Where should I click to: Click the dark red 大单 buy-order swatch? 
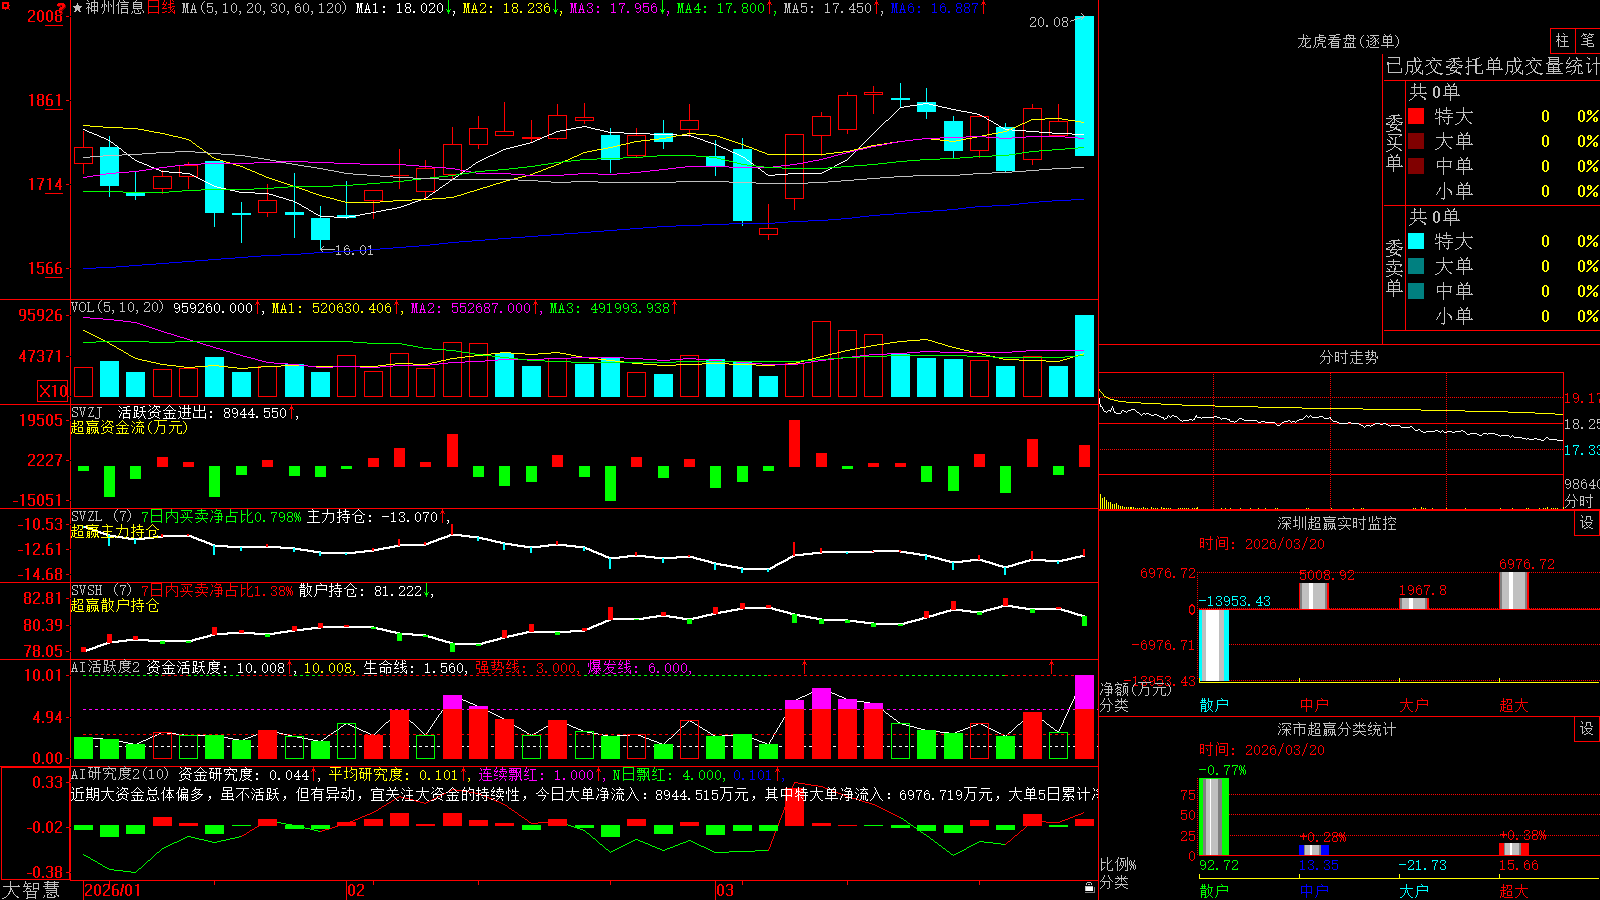point(1416,141)
